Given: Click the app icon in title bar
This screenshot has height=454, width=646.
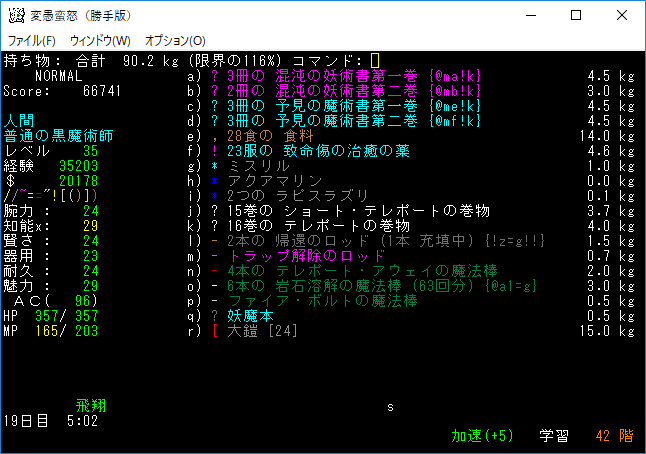Looking at the screenshot, I should coord(16,16).
